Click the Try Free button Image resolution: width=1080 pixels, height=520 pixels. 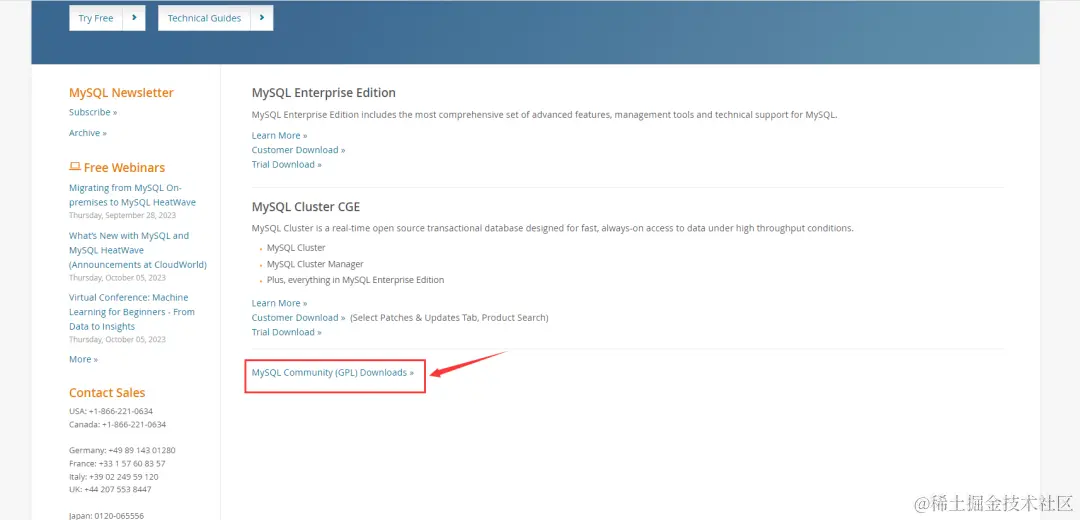tap(107, 18)
